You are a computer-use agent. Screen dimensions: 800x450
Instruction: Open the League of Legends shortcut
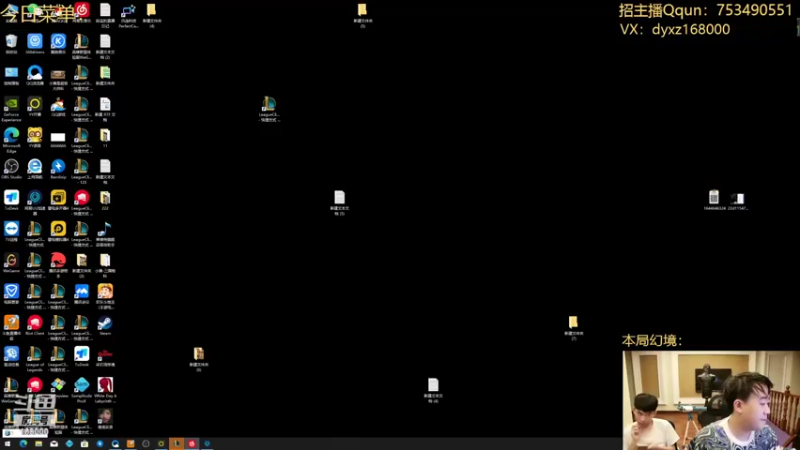click(x=35, y=358)
